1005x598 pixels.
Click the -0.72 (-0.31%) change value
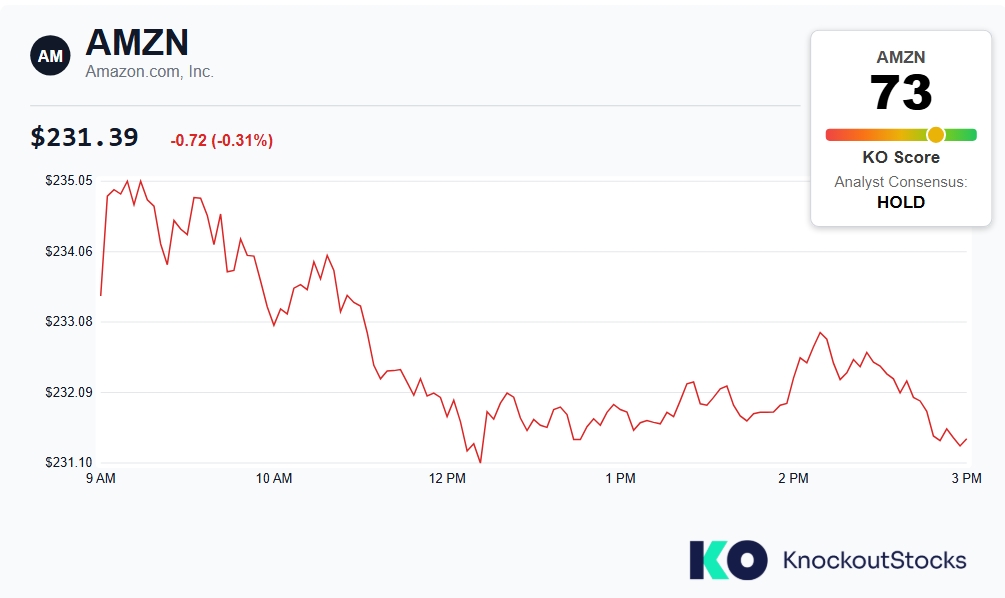click(222, 140)
